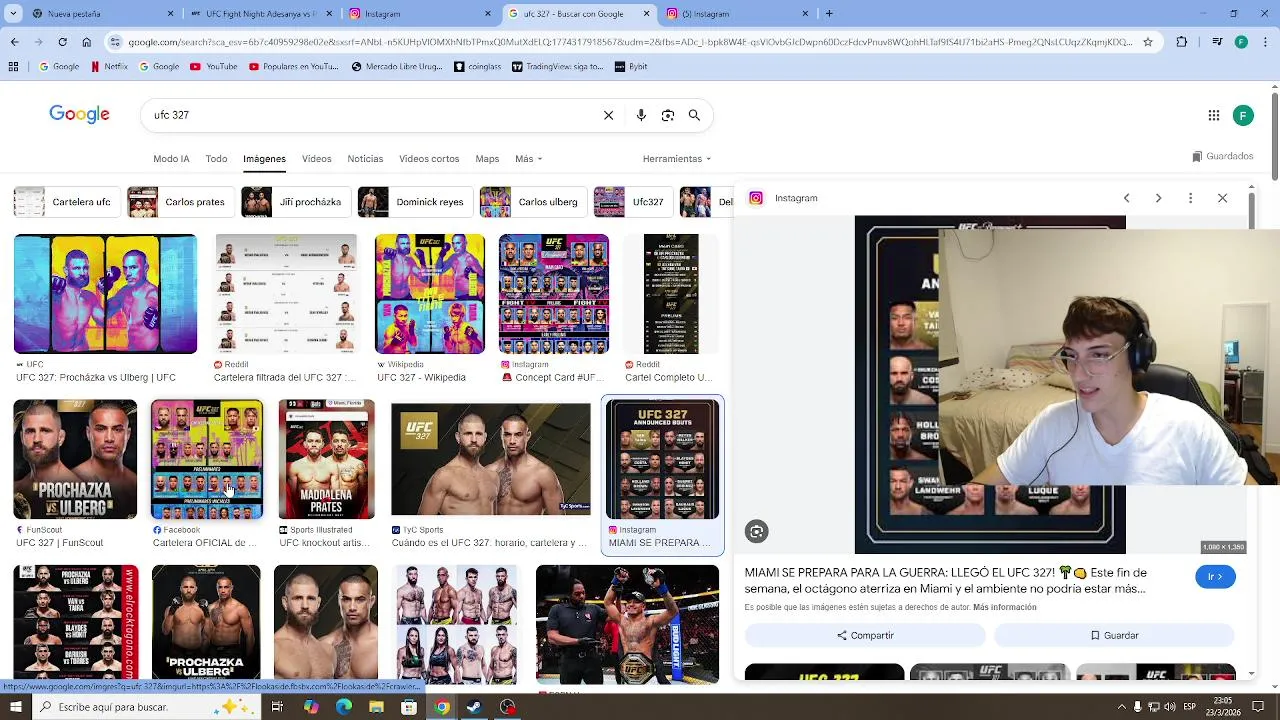This screenshot has height=720, width=1280.
Task: Search inside the previewed image with Lens button
Action: click(x=757, y=532)
